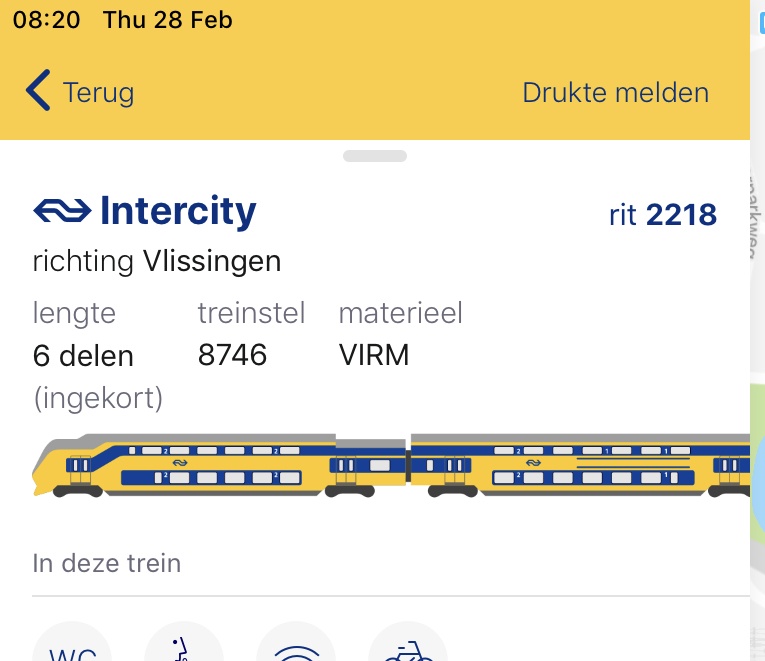The height and width of the screenshot is (661, 765).
Task: Tap destination richting Vlissingen
Action: 157,261
